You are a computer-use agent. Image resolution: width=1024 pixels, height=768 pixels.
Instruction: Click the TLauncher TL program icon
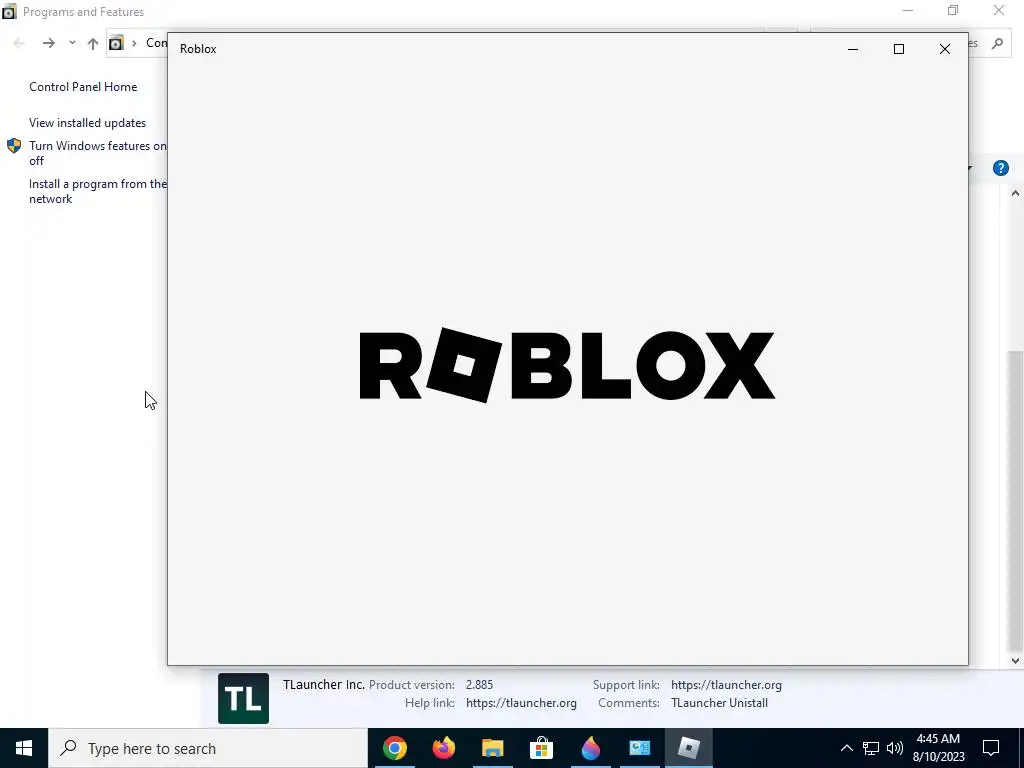(243, 698)
